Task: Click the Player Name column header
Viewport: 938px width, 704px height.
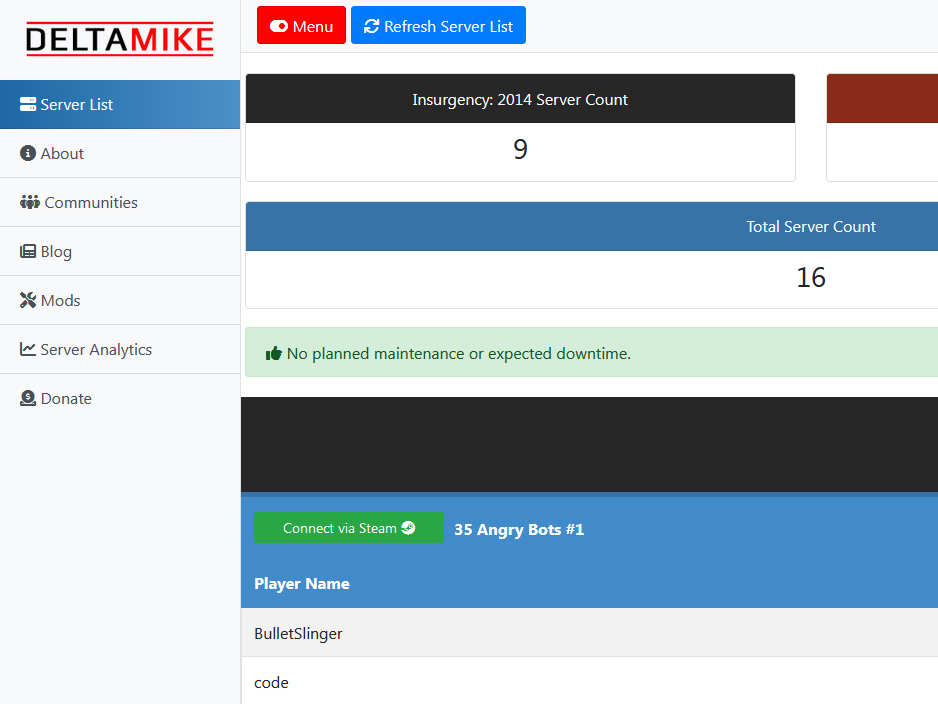Action: [x=302, y=584]
